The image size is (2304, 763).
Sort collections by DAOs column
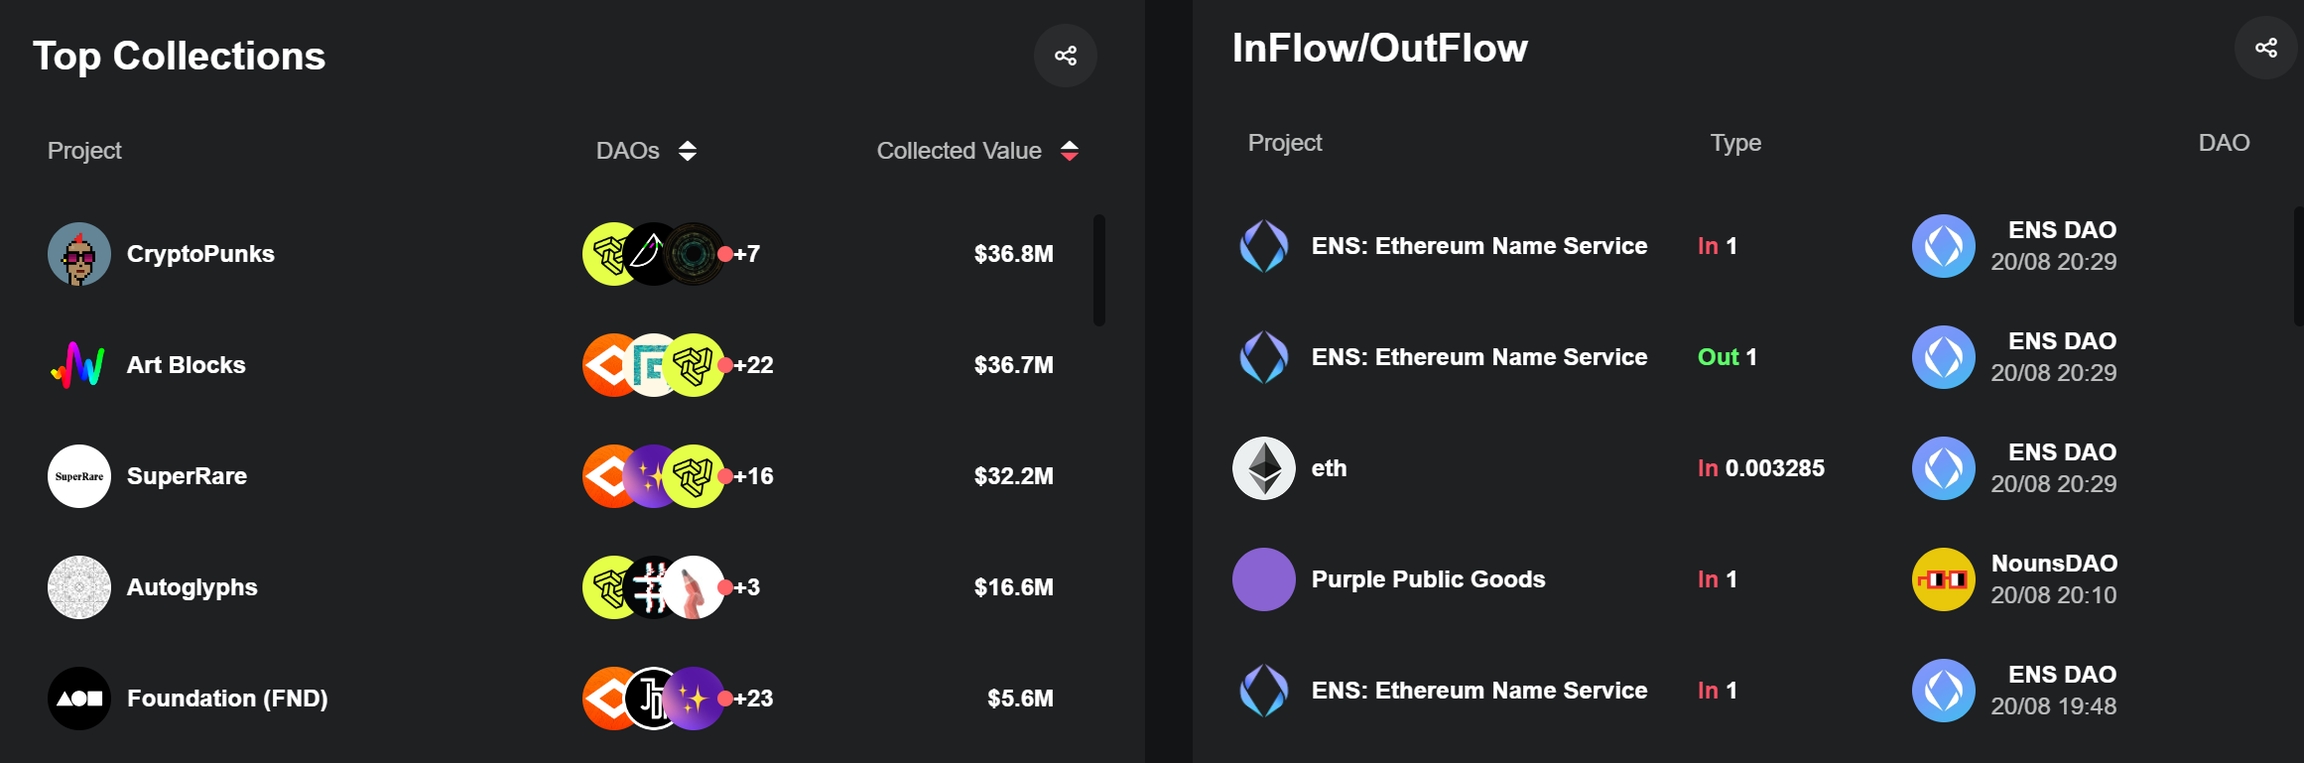point(687,151)
